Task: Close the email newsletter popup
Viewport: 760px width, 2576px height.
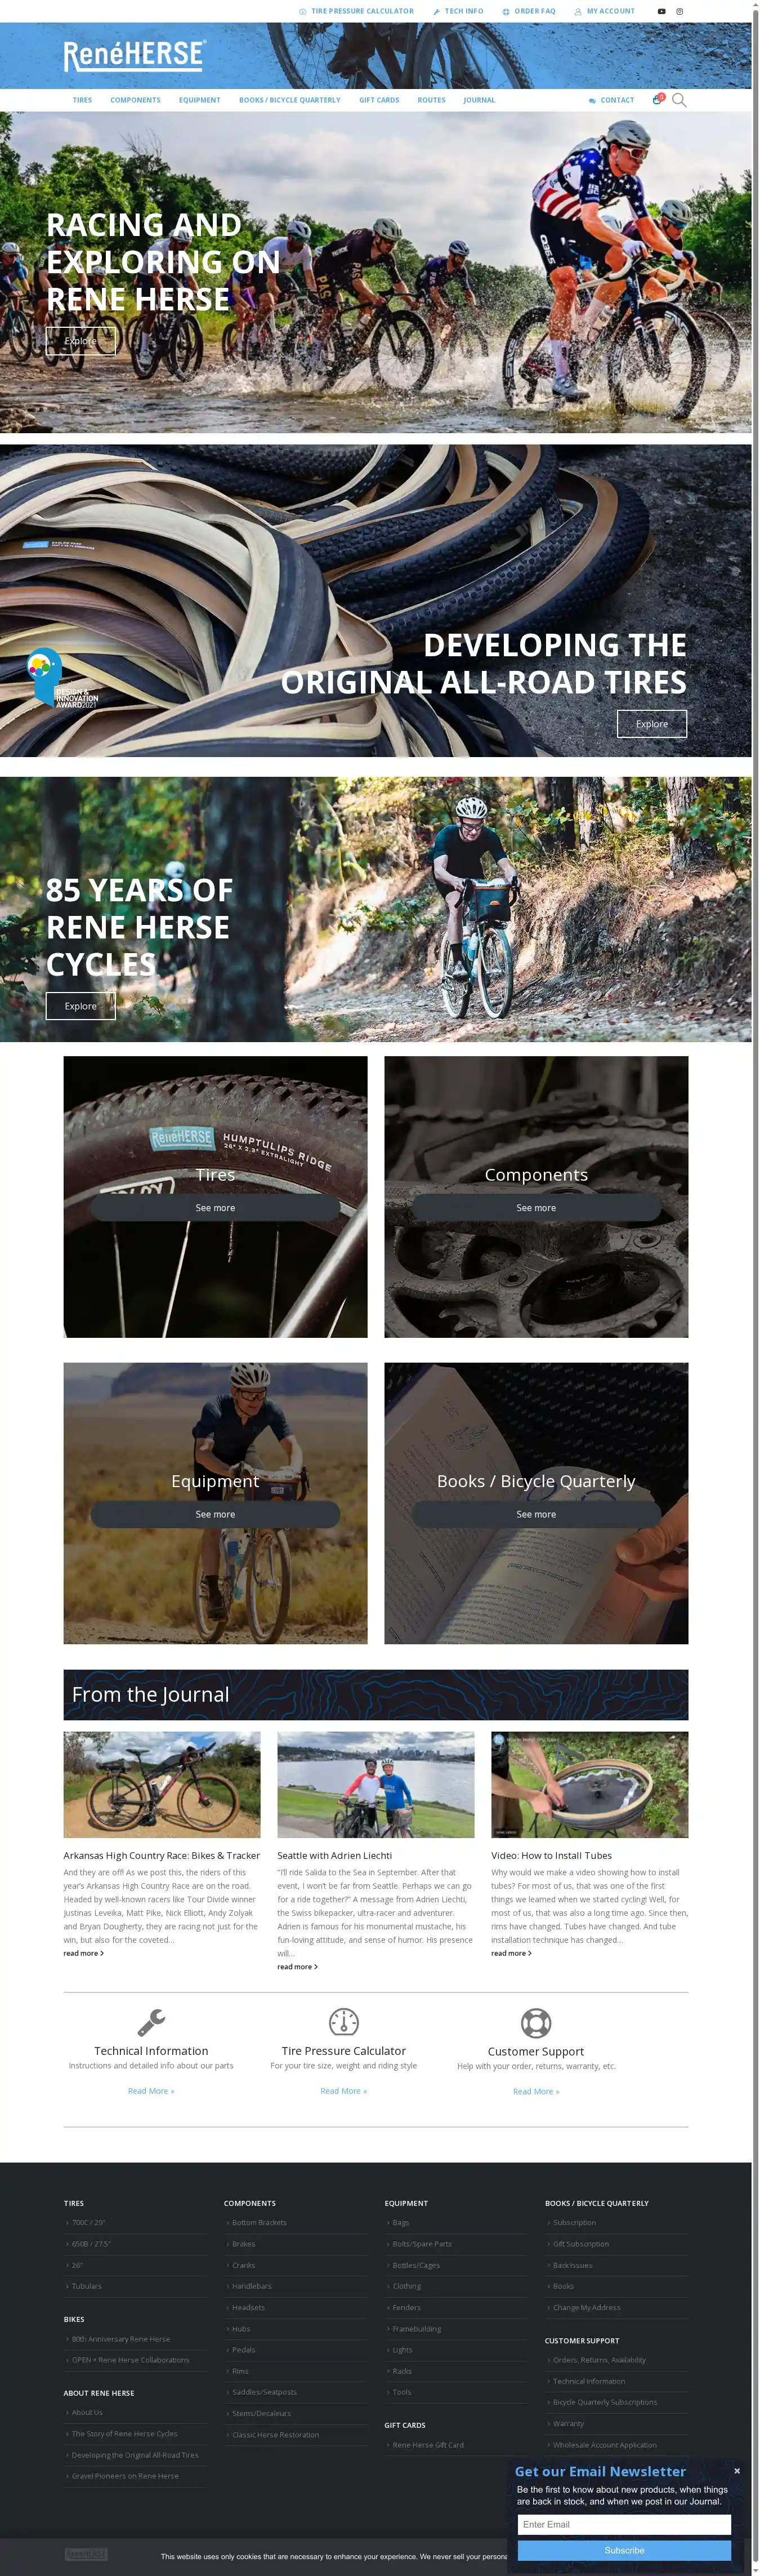Action: [737, 2470]
